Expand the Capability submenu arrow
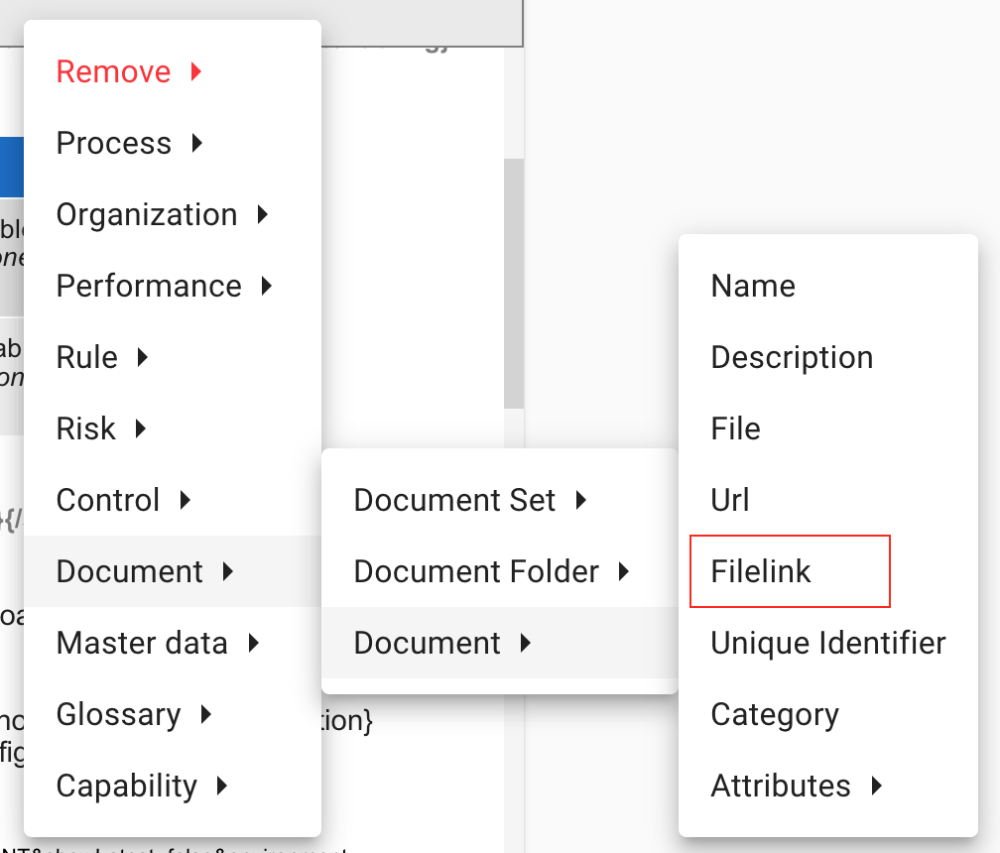 pyautogui.click(x=222, y=786)
